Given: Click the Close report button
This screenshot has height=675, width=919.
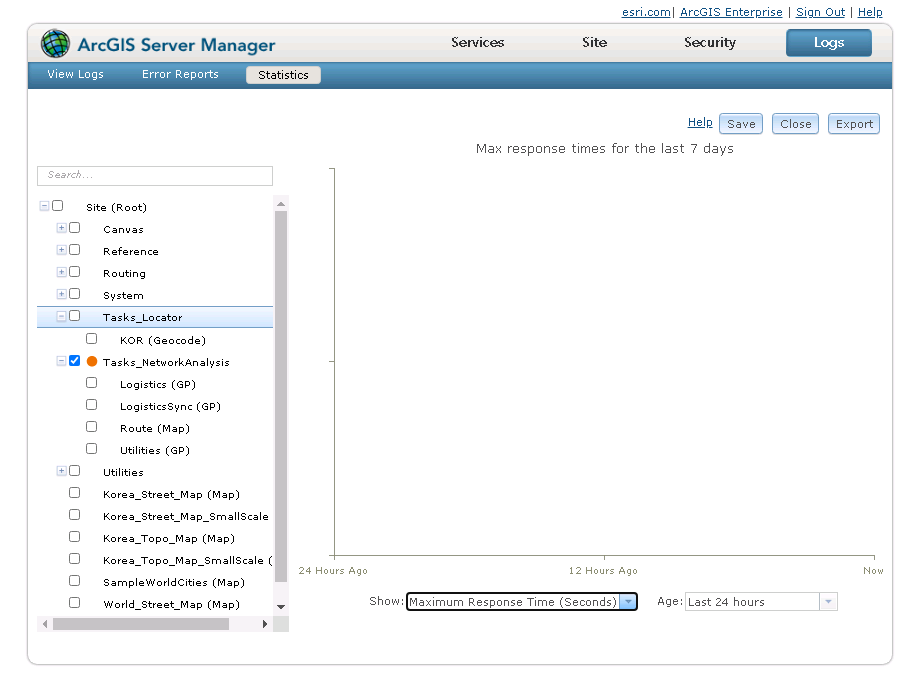Looking at the screenshot, I should (795, 124).
